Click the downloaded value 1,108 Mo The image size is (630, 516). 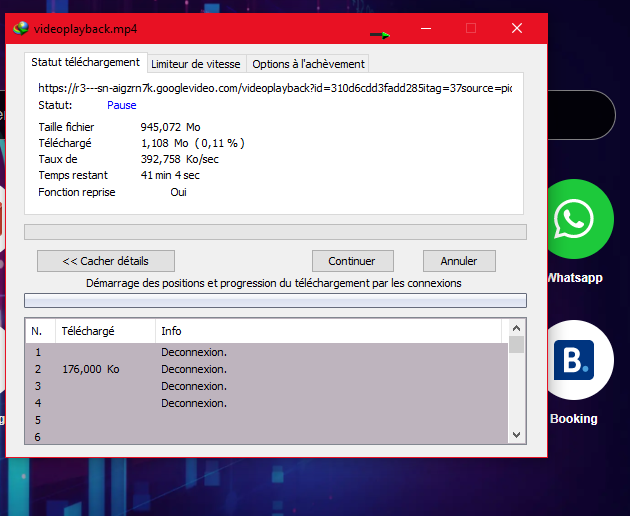(165, 143)
